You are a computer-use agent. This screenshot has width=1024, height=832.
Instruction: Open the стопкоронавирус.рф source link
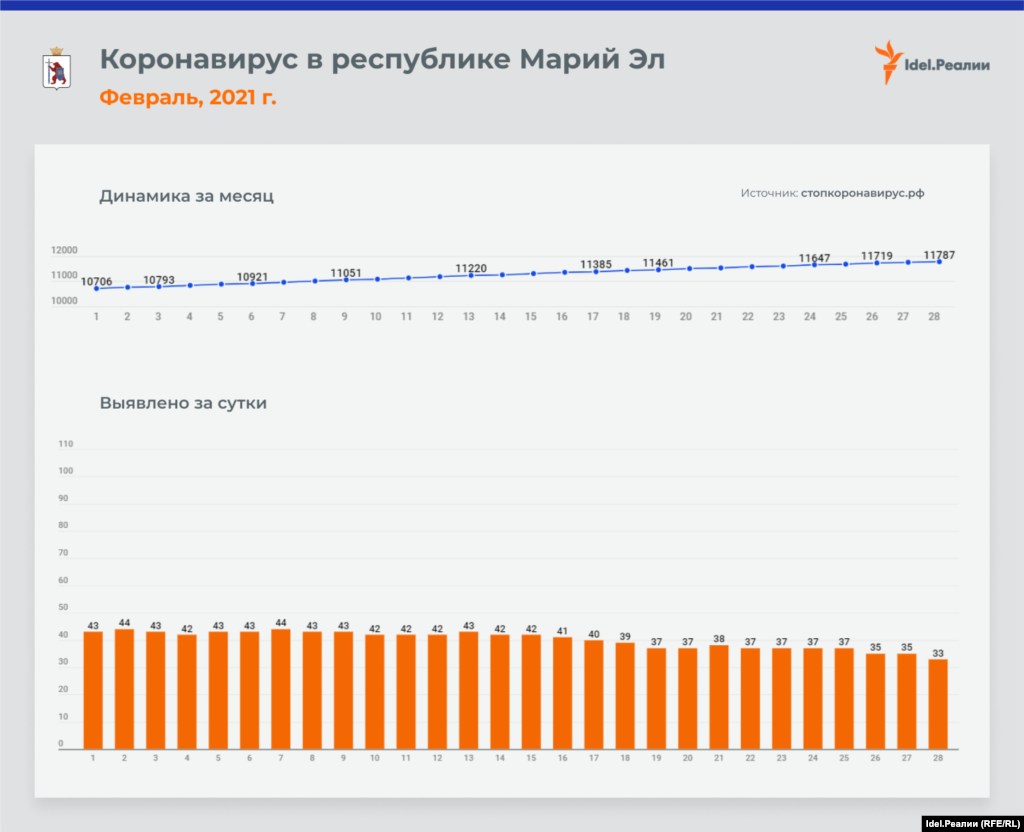[862, 193]
